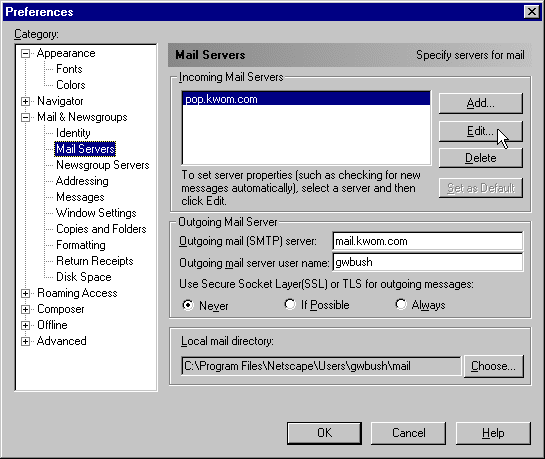
Task: Expand the Offline category
Action: pos(25,326)
